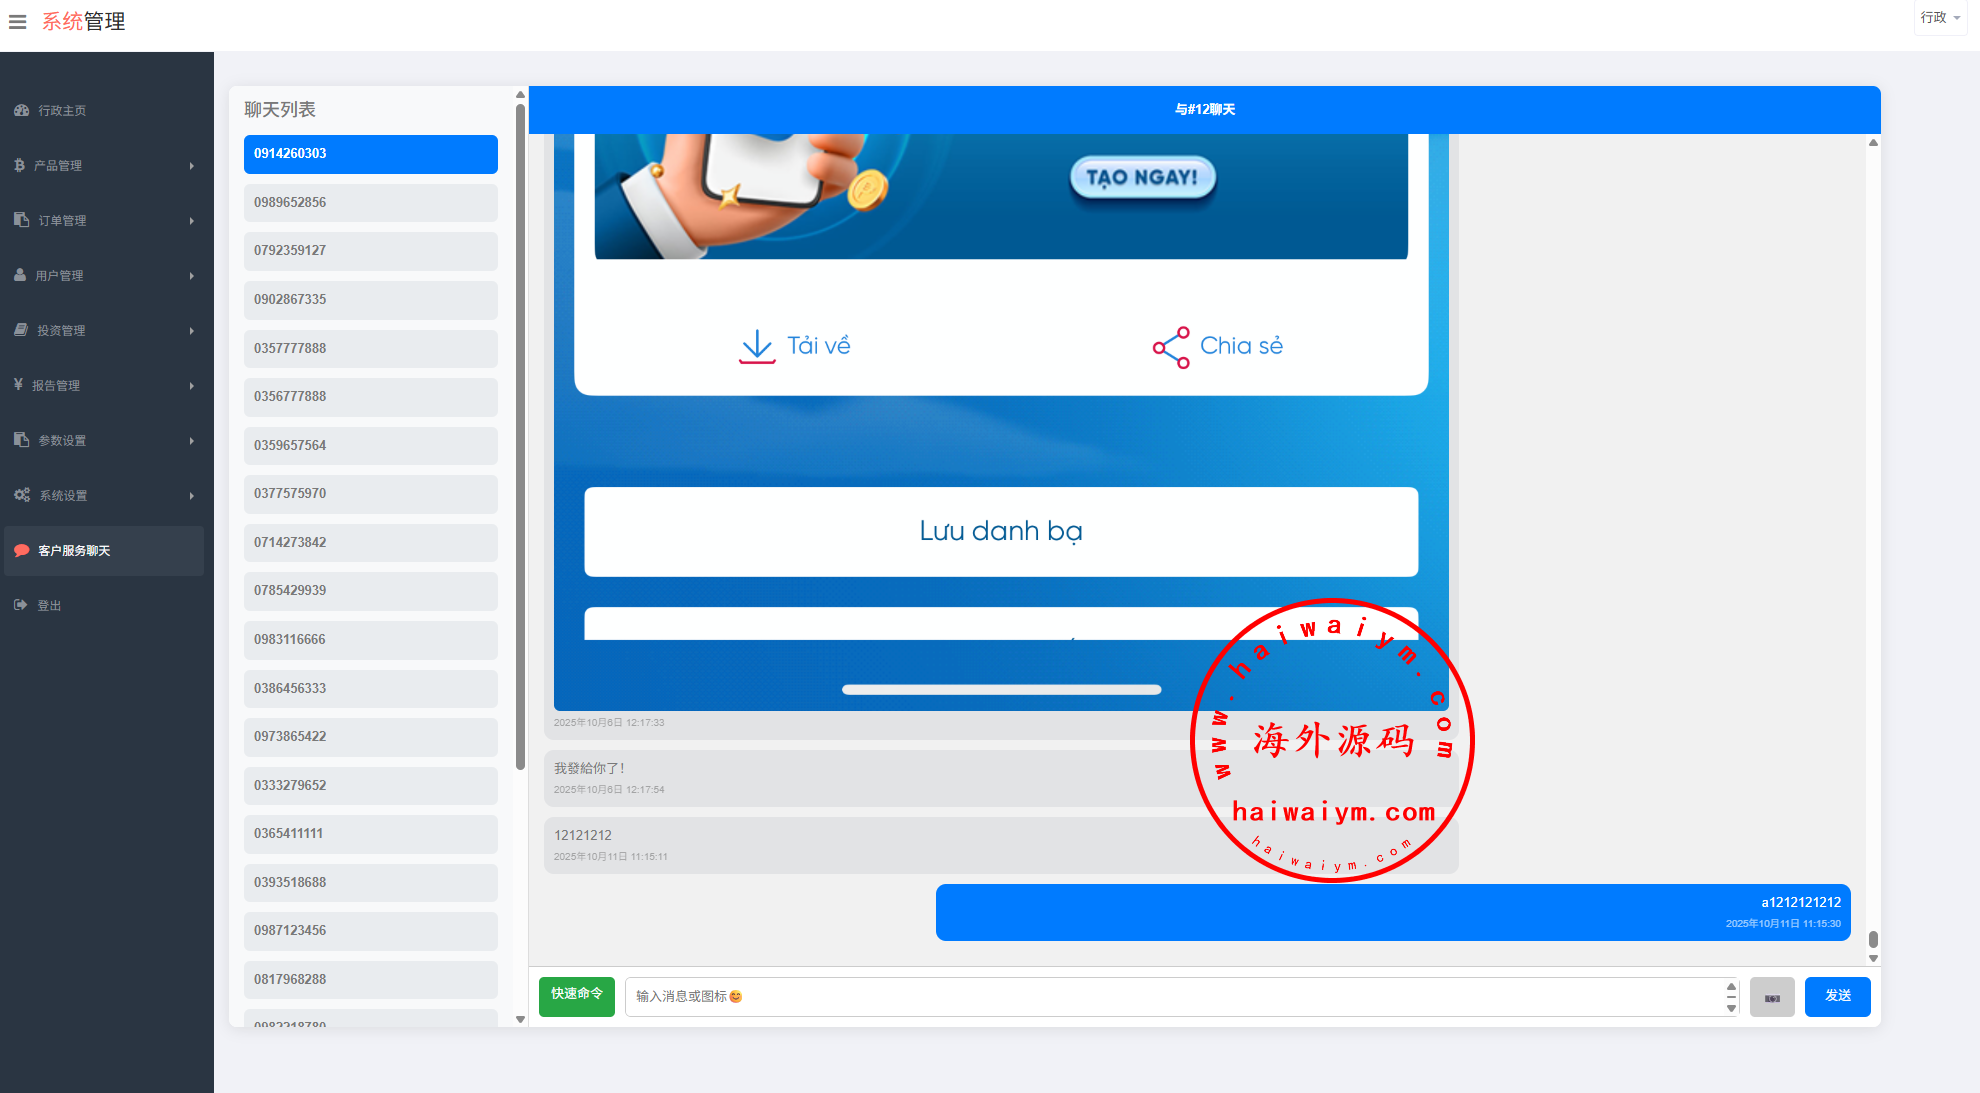Click the blue 发送 send button
This screenshot has height=1093, width=1980.
1837,996
